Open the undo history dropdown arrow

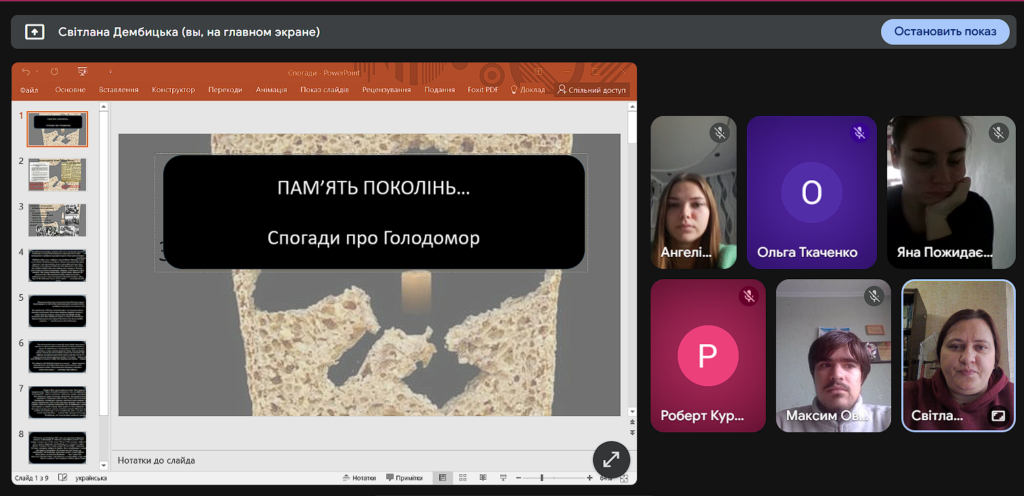[36, 72]
